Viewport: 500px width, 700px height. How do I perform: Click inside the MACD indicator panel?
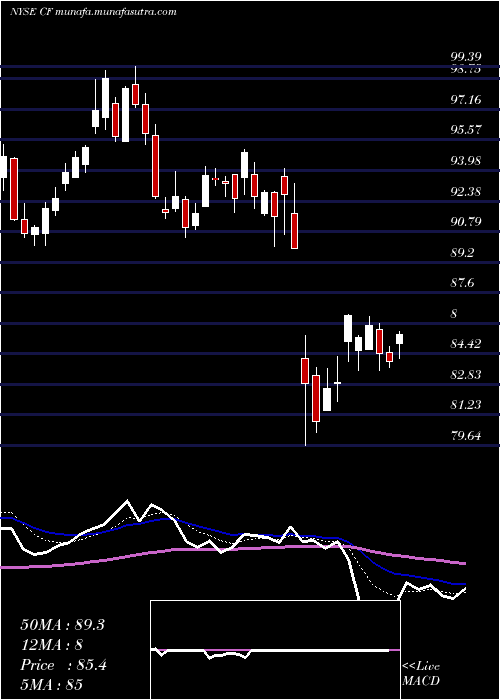click(275, 650)
